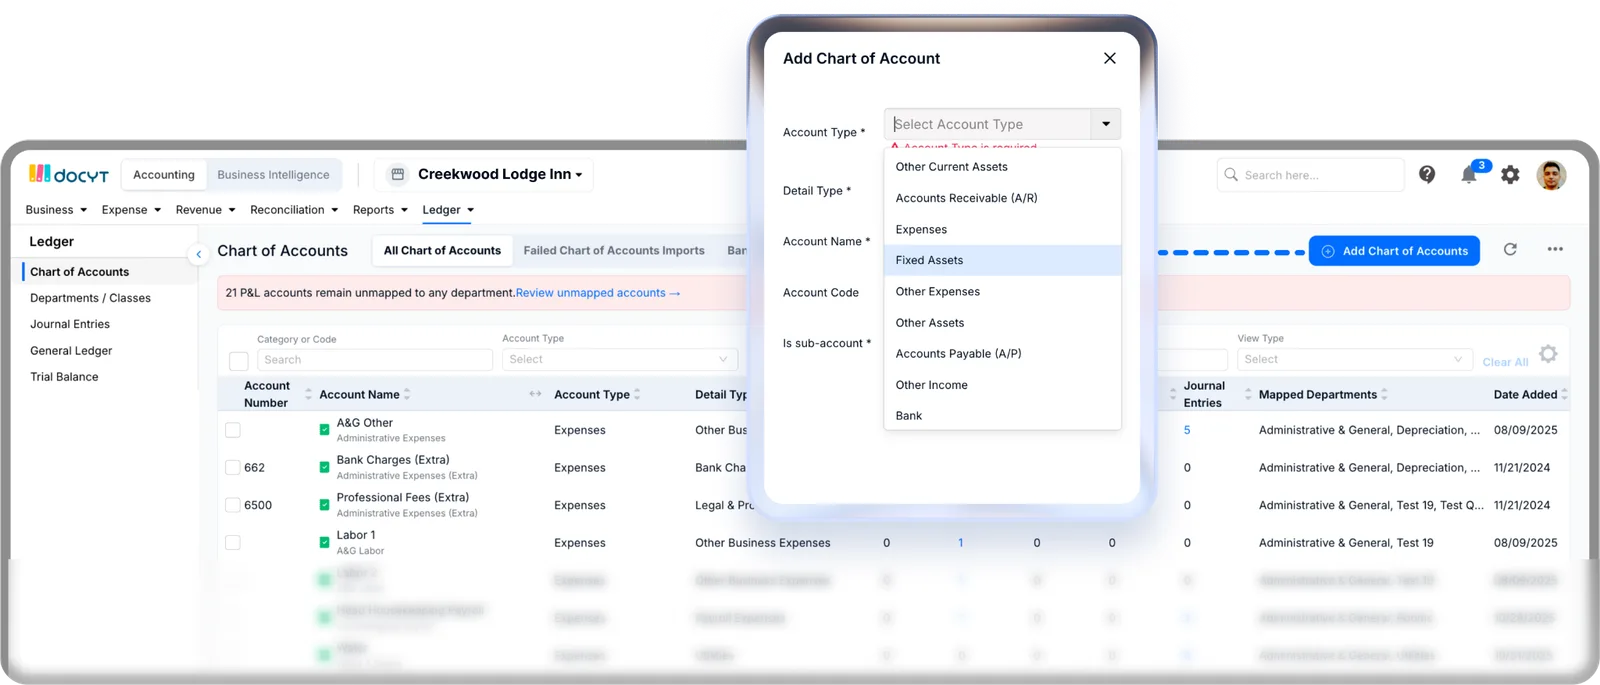Click the table column settings gear
This screenshot has height=685, width=1600.
[x=1548, y=353]
